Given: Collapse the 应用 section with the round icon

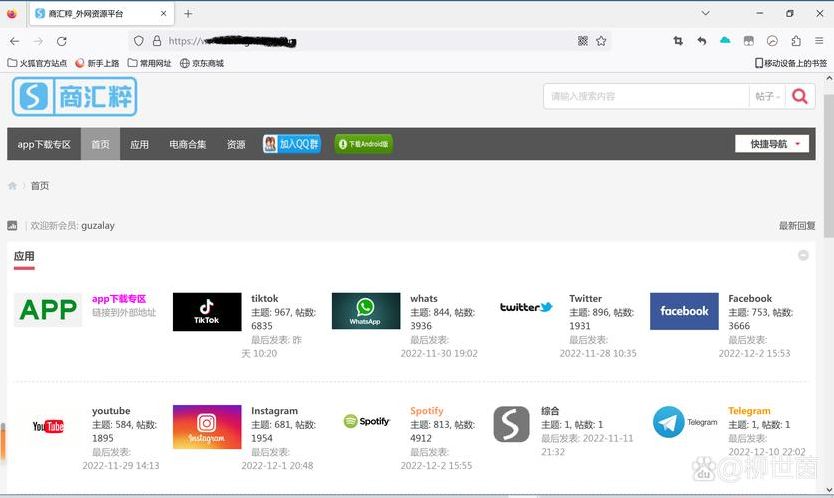Looking at the screenshot, I should tap(803, 255).
